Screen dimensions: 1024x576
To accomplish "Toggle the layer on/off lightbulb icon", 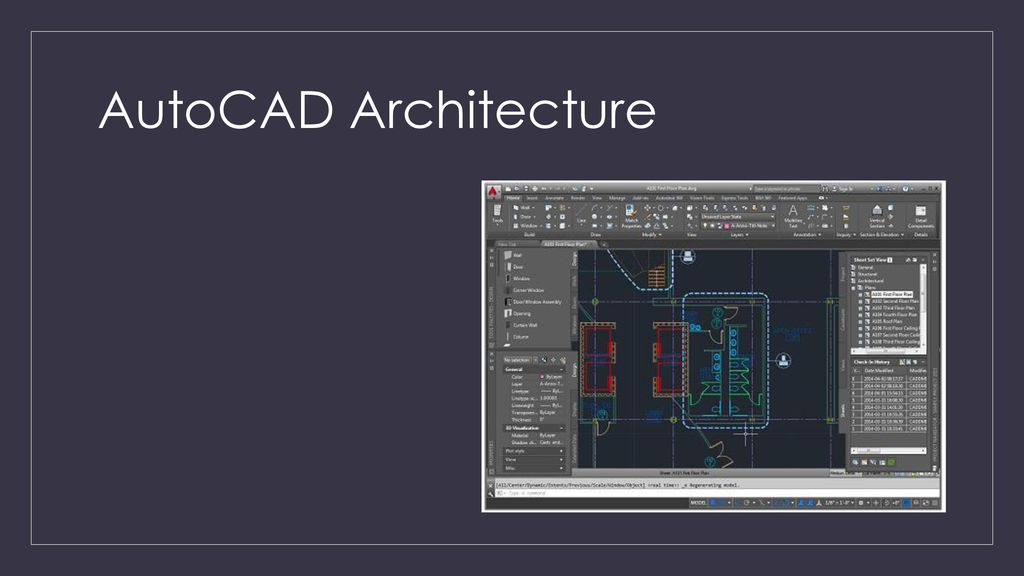I will pos(705,226).
